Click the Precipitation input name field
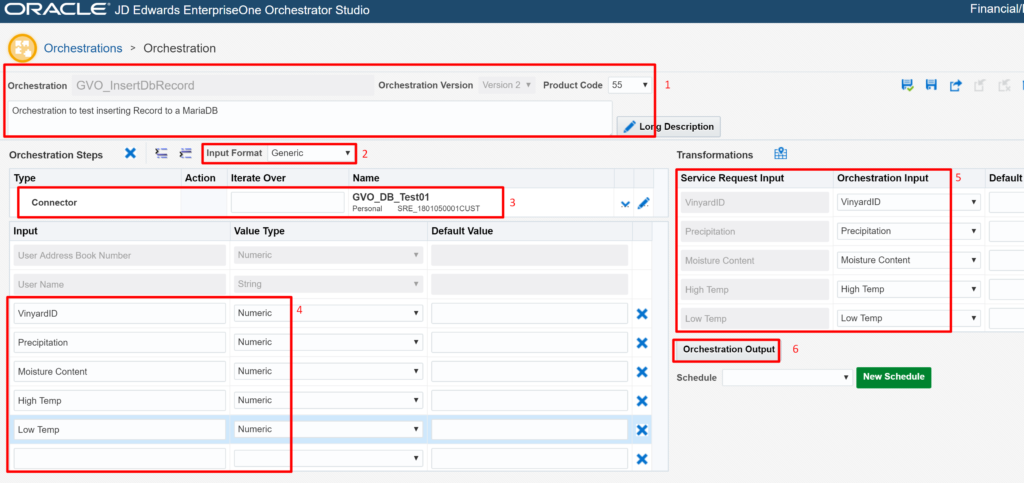The image size is (1024, 483). (x=120, y=342)
